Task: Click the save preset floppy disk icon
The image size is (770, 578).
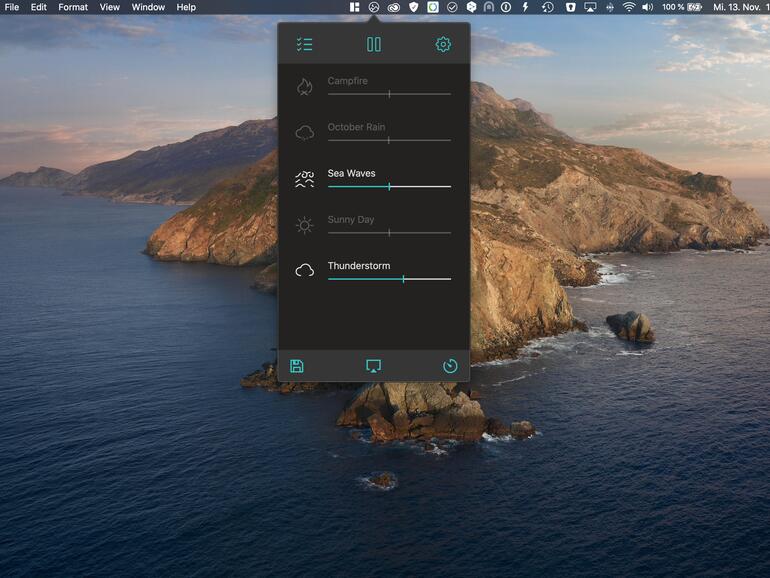Action: click(x=297, y=366)
